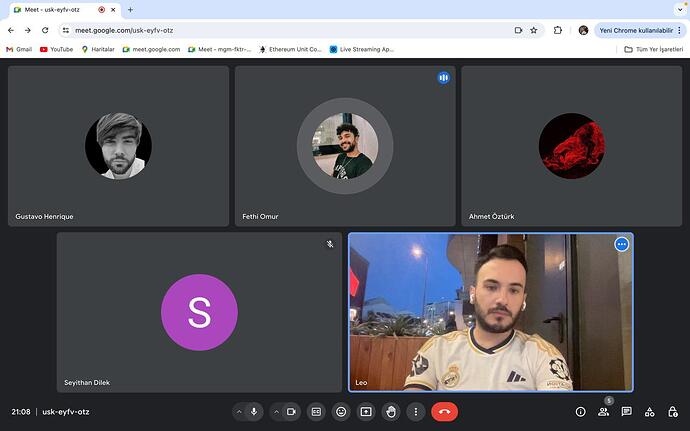Open the Meet - mgm-fktr bookmark

tap(220, 49)
